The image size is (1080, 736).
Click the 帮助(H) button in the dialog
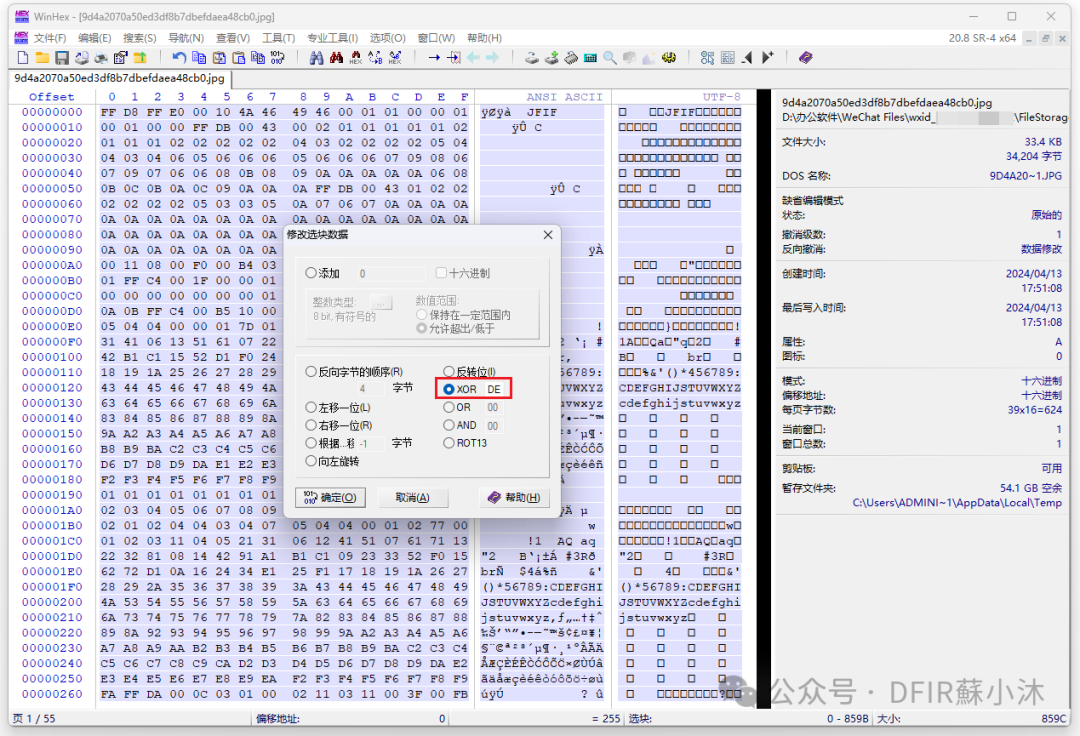point(515,497)
